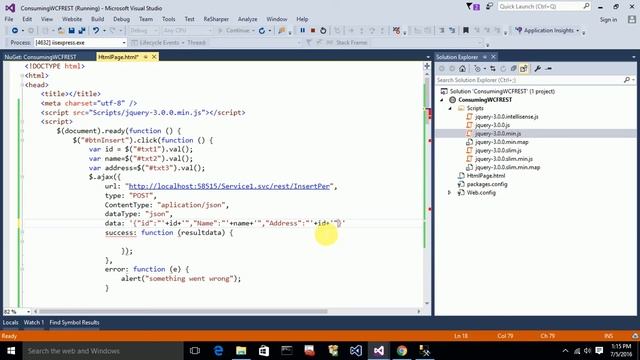Click the Save icon in toolbar
Viewport: 640px width, 360px height.
click(x=71, y=31)
